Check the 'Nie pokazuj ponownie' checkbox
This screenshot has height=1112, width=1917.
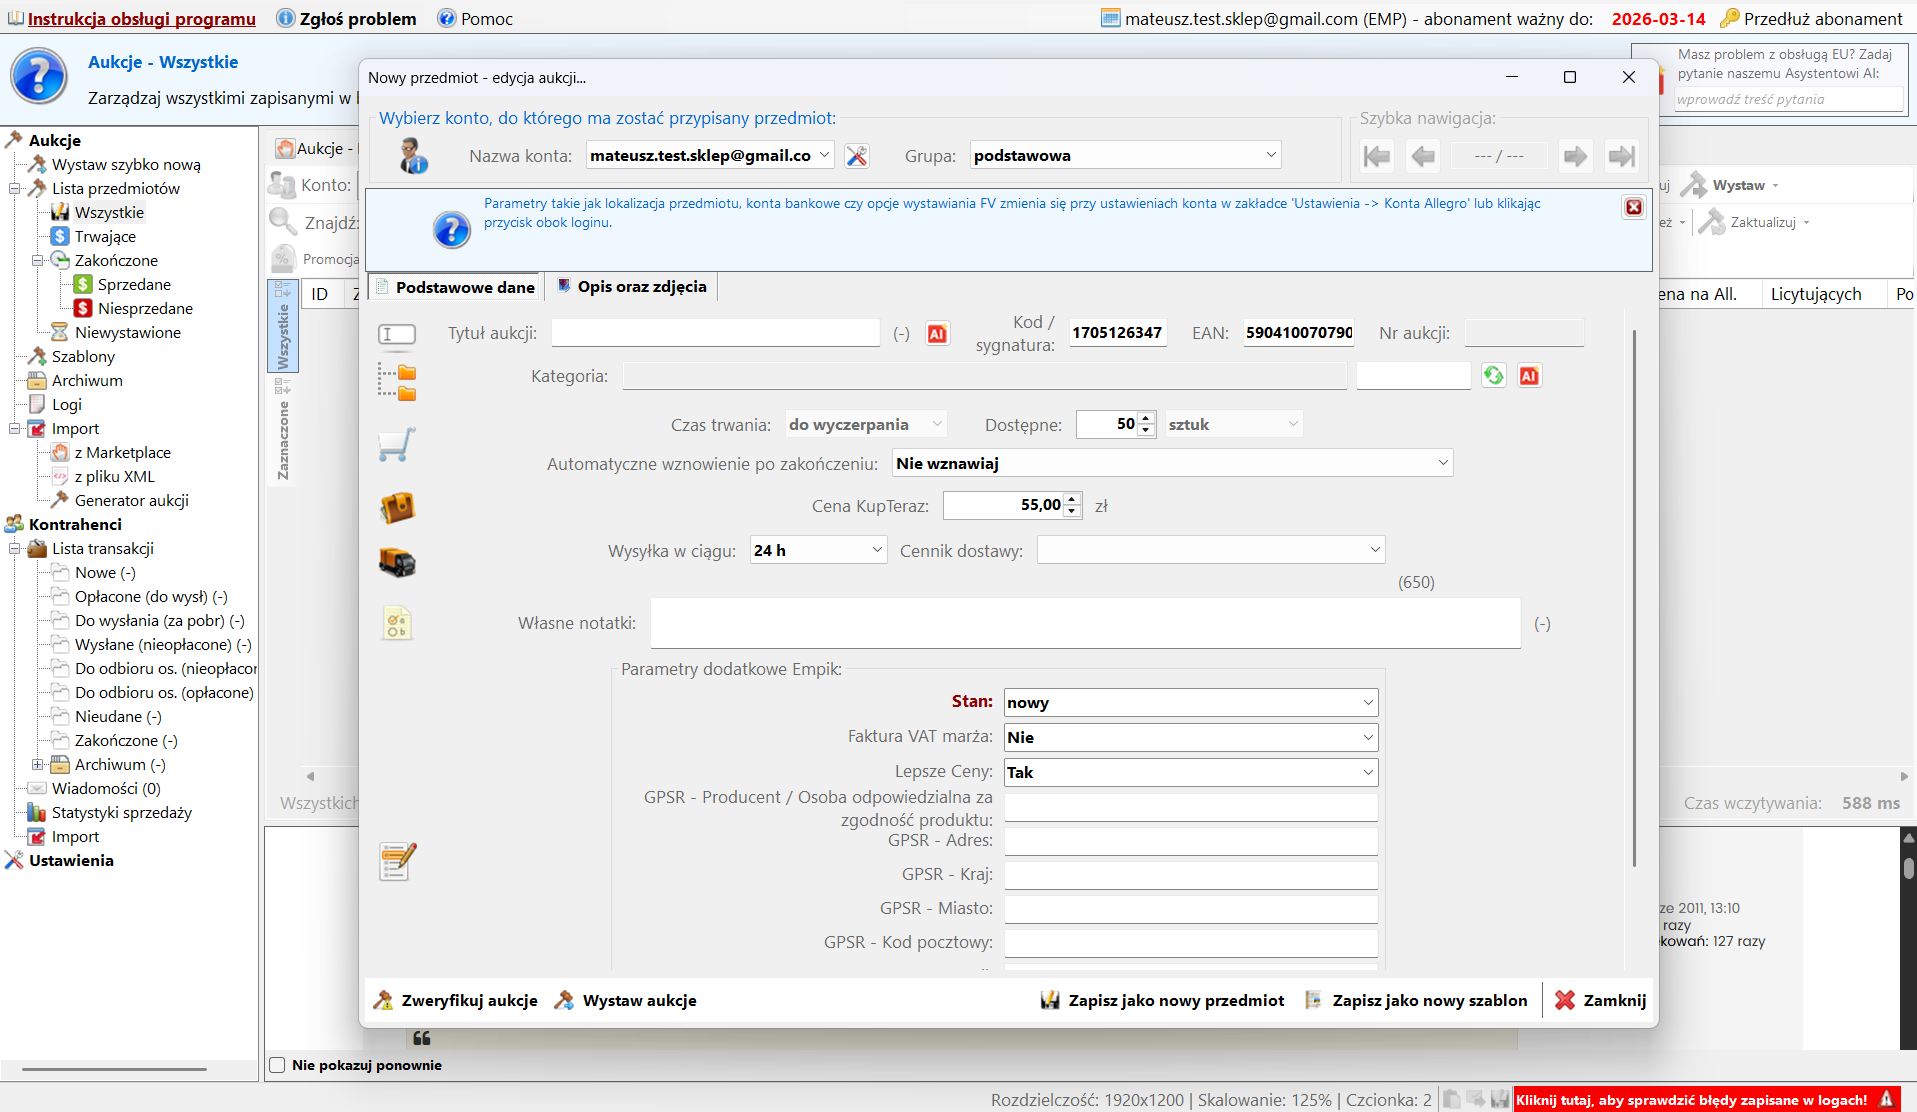click(278, 1065)
